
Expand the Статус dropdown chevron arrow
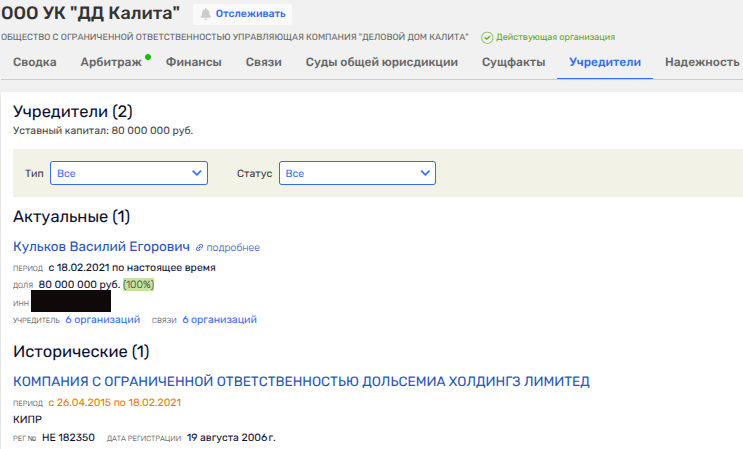(425, 173)
